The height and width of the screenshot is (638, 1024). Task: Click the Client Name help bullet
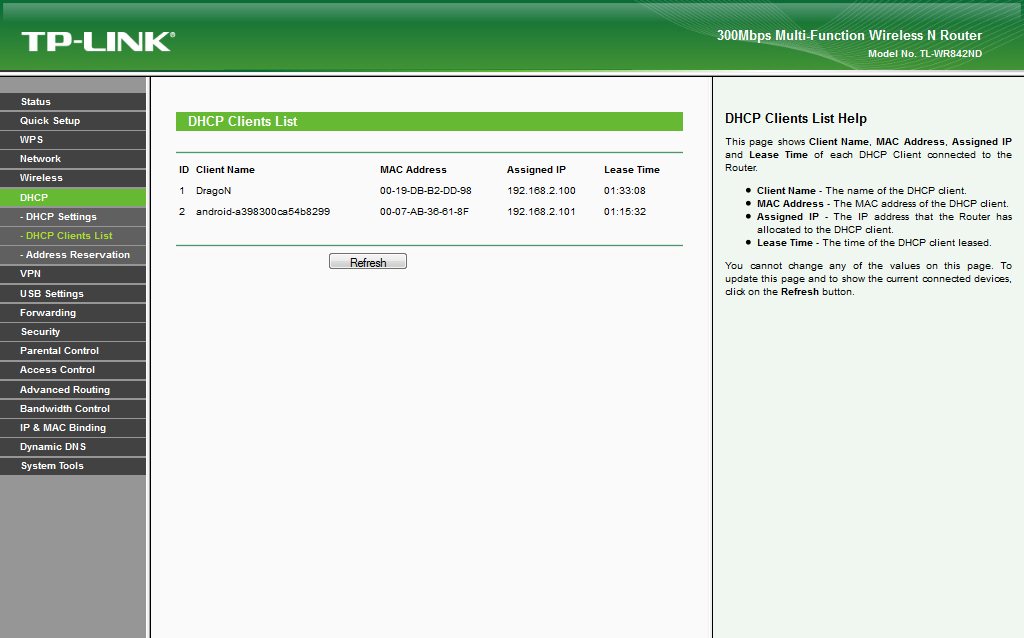coord(861,191)
